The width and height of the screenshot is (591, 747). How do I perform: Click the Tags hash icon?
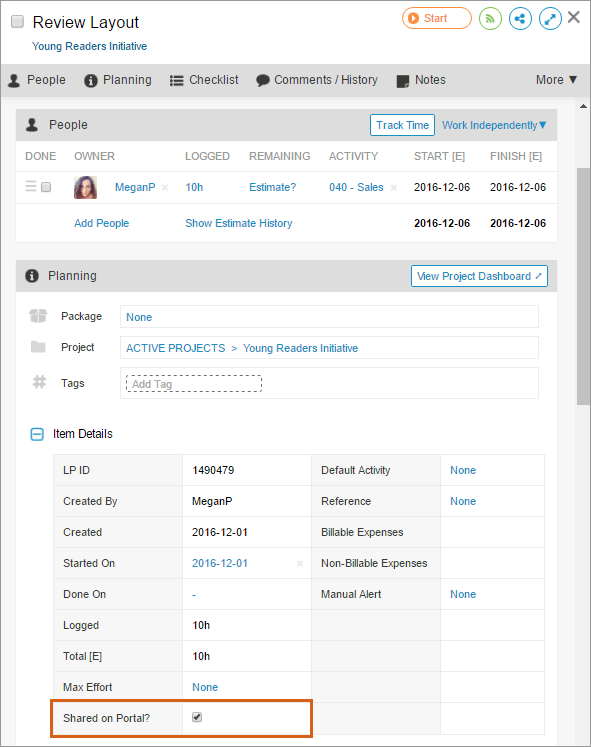tap(39, 382)
